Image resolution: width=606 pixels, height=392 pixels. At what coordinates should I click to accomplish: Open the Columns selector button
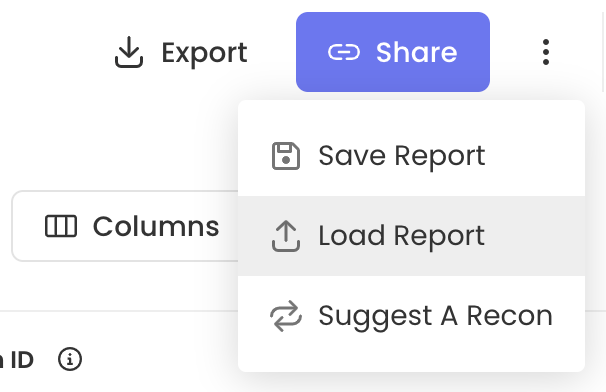(125, 226)
